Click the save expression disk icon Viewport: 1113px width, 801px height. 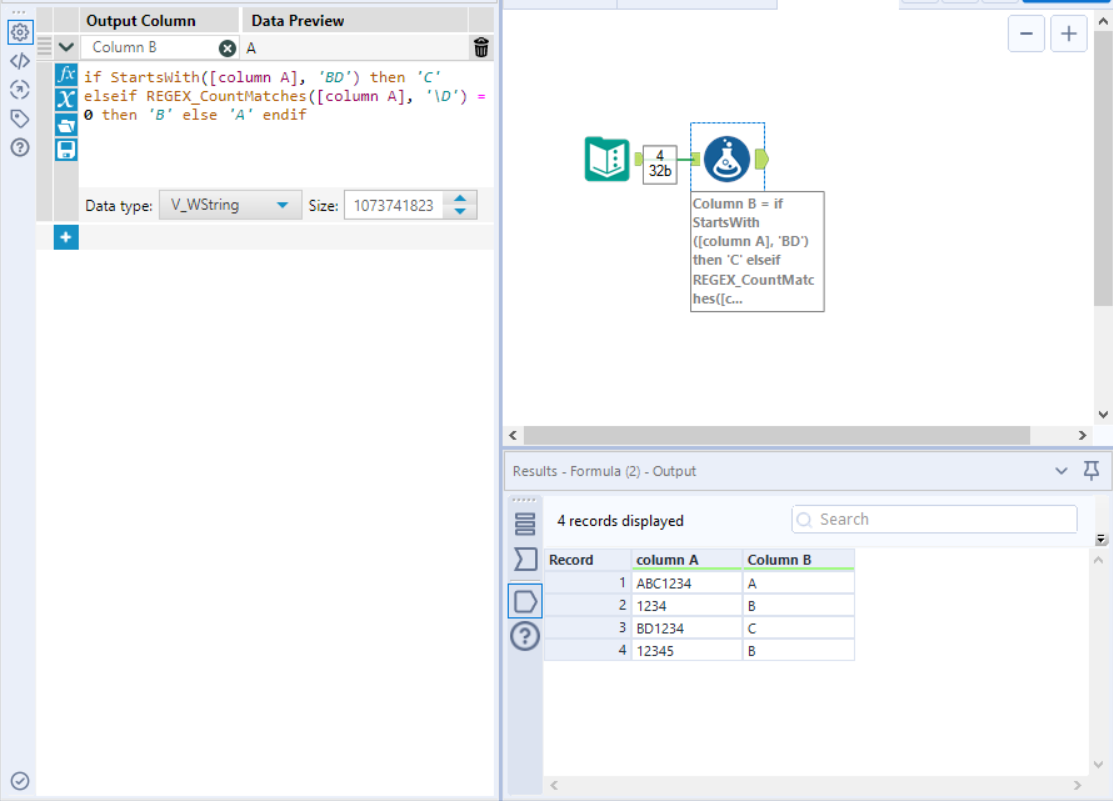point(66,149)
